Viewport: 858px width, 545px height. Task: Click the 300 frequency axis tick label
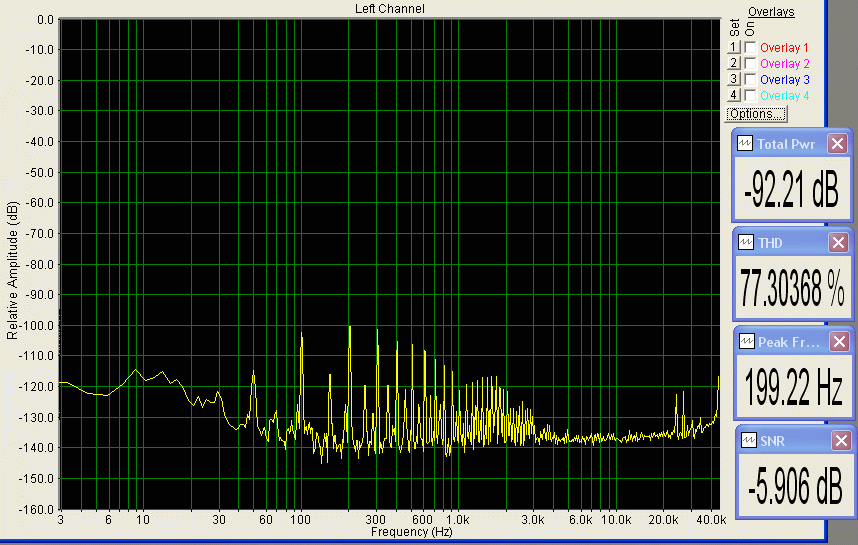375,519
